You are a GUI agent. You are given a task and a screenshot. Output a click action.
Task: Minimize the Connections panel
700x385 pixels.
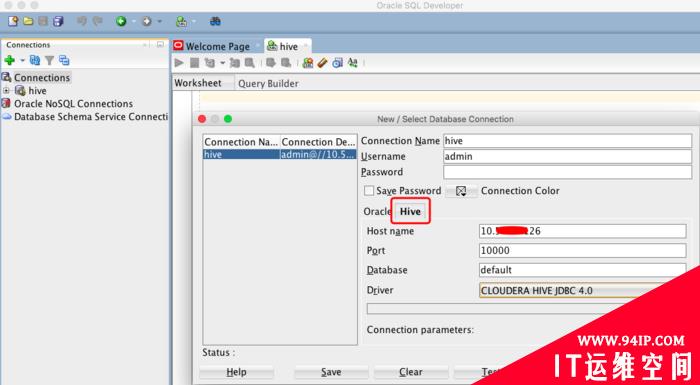160,45
